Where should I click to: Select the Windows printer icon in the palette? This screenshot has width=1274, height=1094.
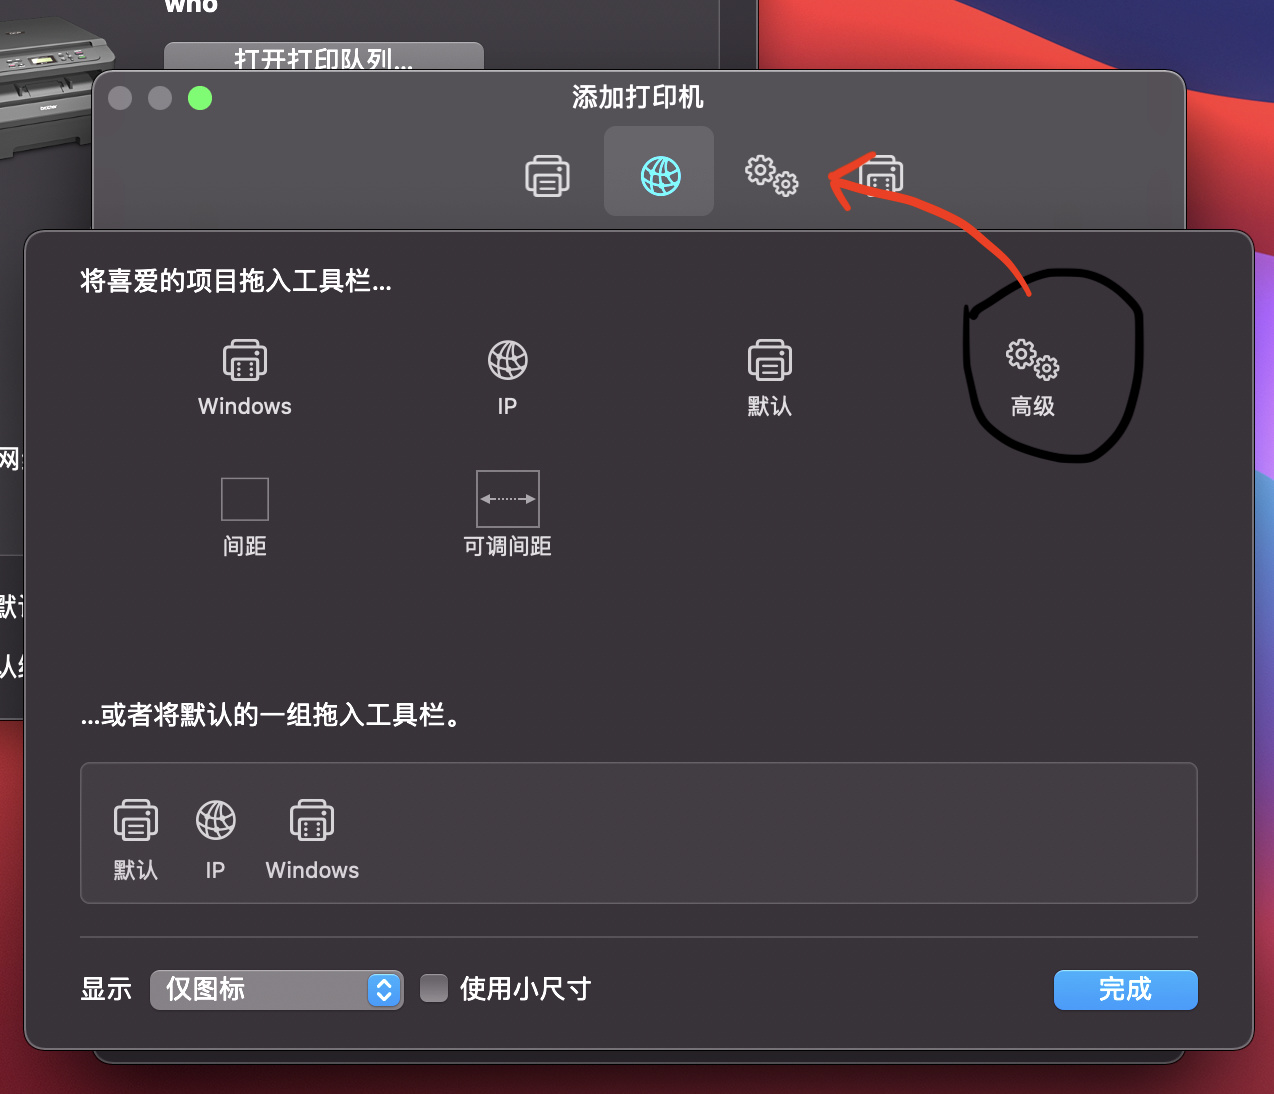pyautogui.click(x=244, y=360)
